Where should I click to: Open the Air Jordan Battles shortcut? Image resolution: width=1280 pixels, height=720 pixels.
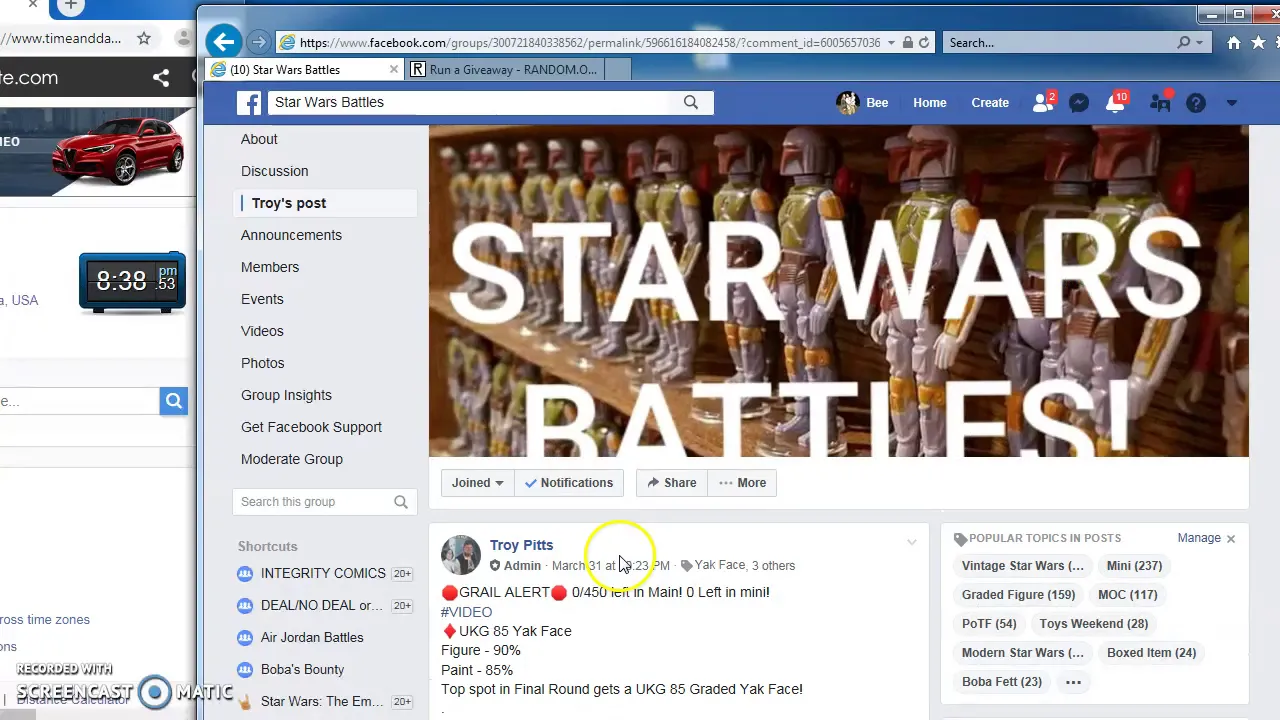pos(312,637)
